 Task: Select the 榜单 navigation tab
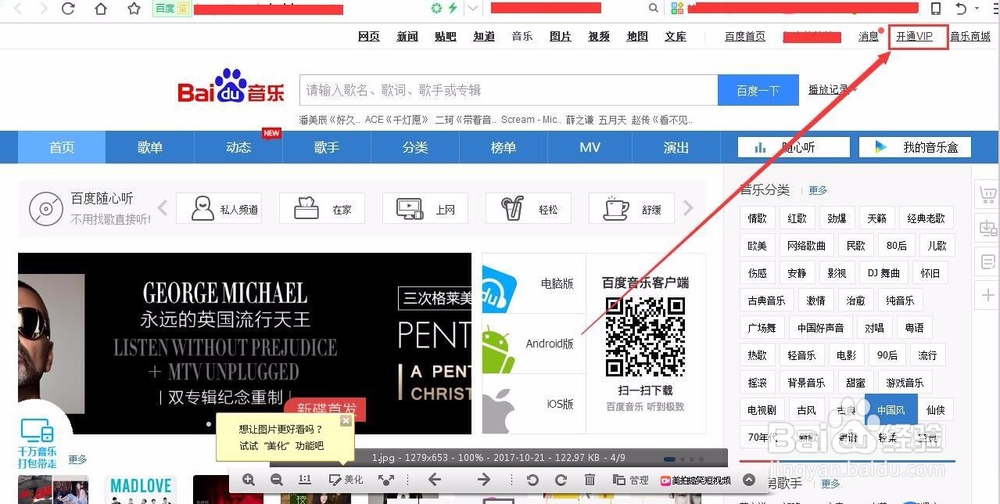[x=503, y=147]
